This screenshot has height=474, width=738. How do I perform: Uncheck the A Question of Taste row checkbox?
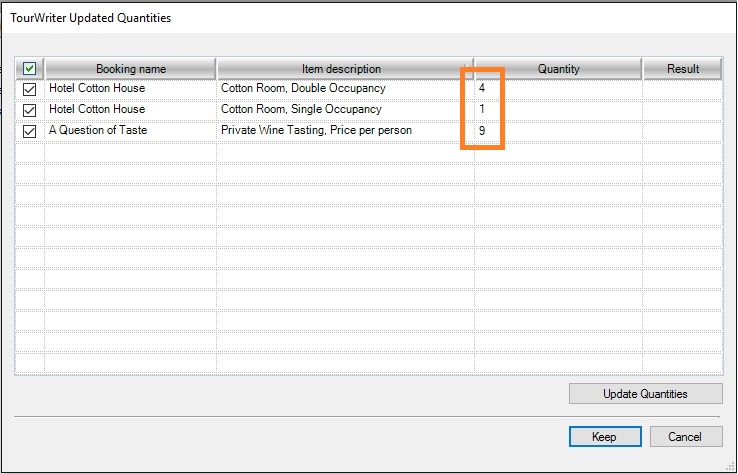30,131
